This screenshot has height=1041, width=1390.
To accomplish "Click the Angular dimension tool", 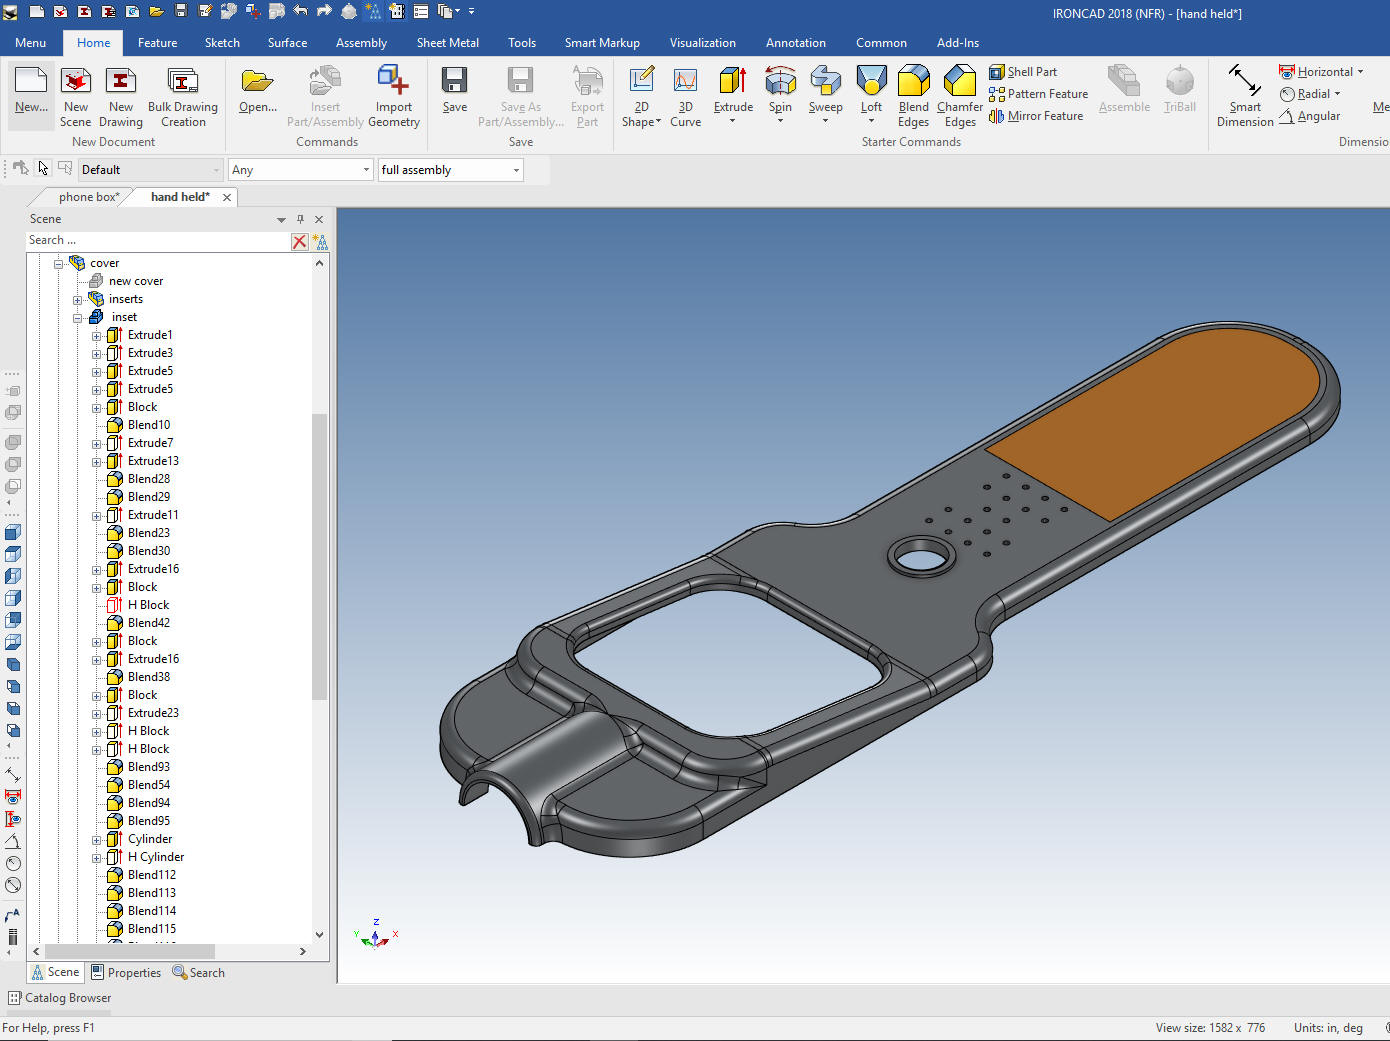I will pyautogui.click(x=1310, y=116).
